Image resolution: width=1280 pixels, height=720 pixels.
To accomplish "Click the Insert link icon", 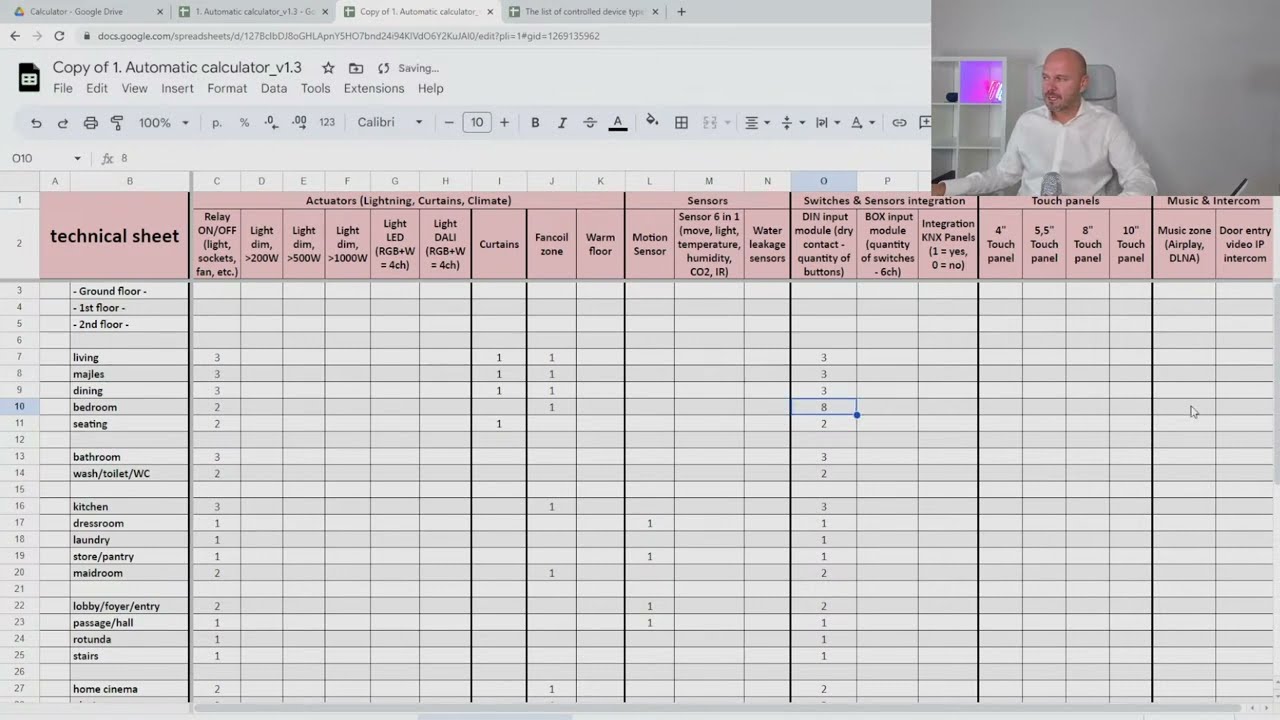I will tap(899, 122).
